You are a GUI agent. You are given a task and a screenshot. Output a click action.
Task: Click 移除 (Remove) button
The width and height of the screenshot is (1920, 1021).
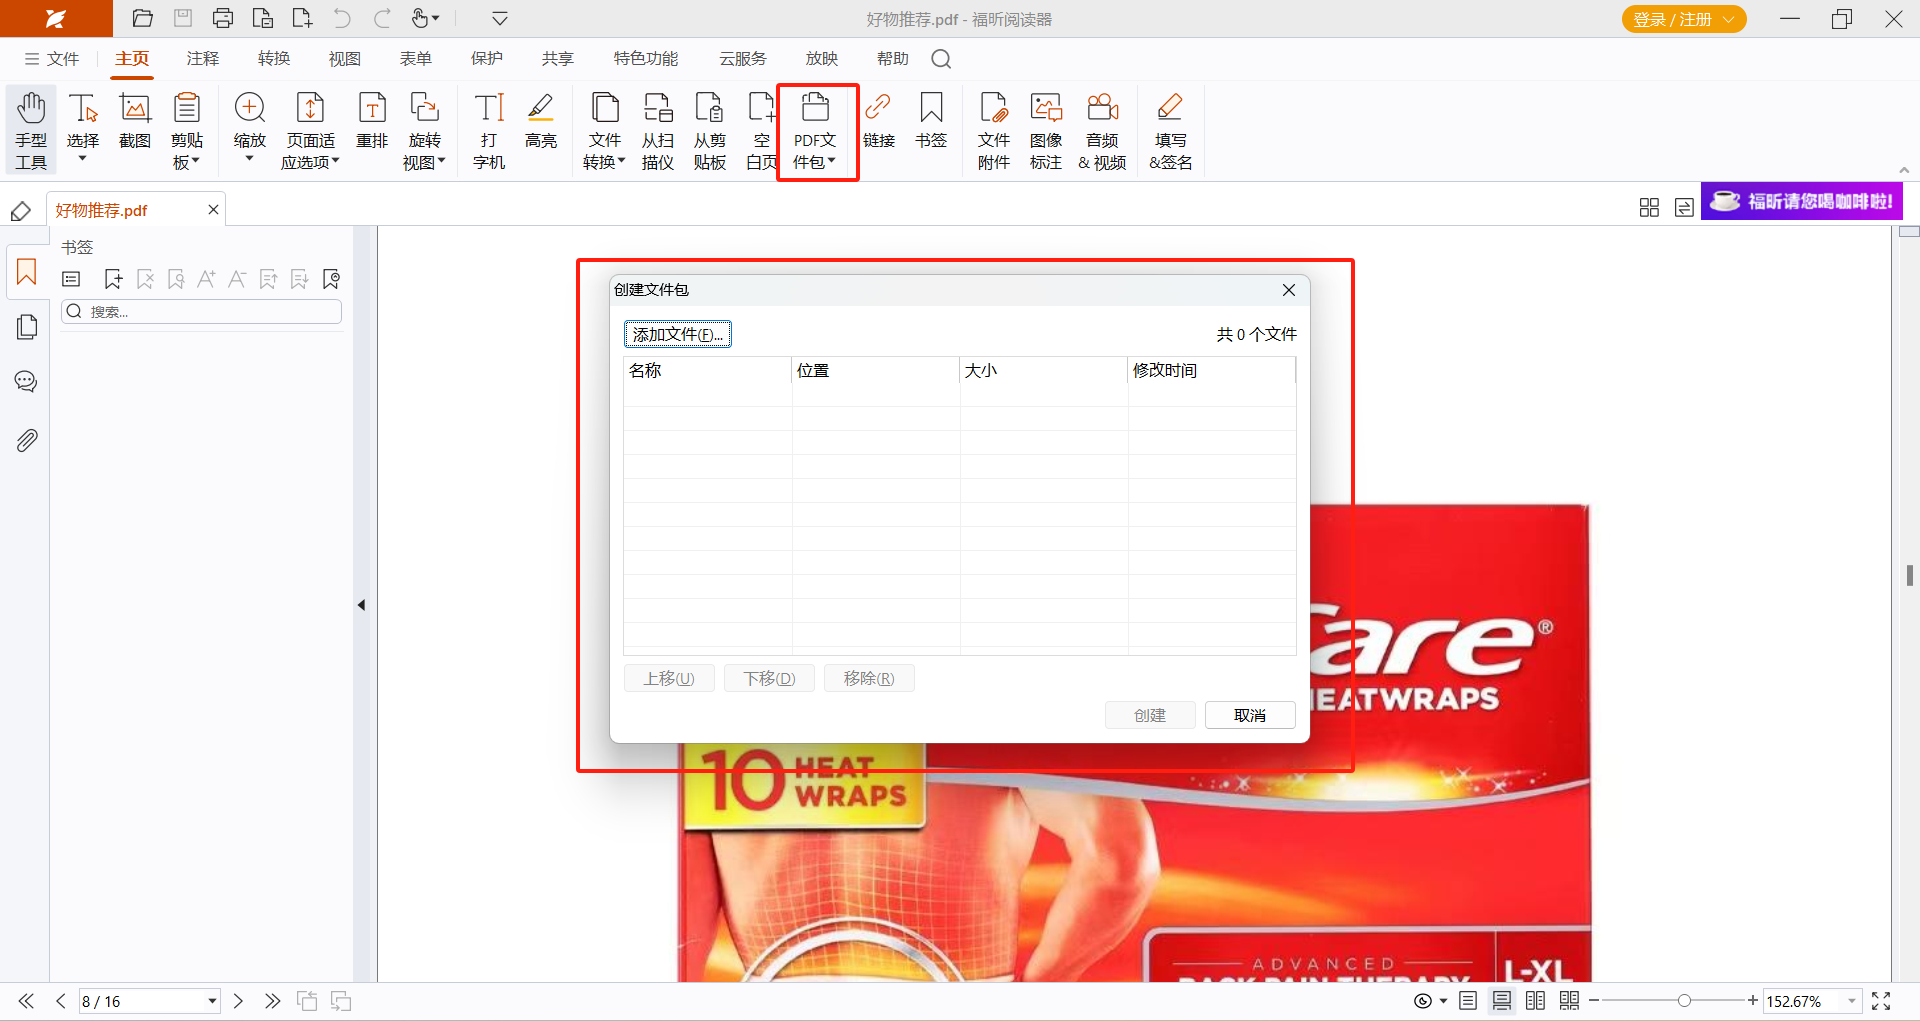(x=869, y=678)
